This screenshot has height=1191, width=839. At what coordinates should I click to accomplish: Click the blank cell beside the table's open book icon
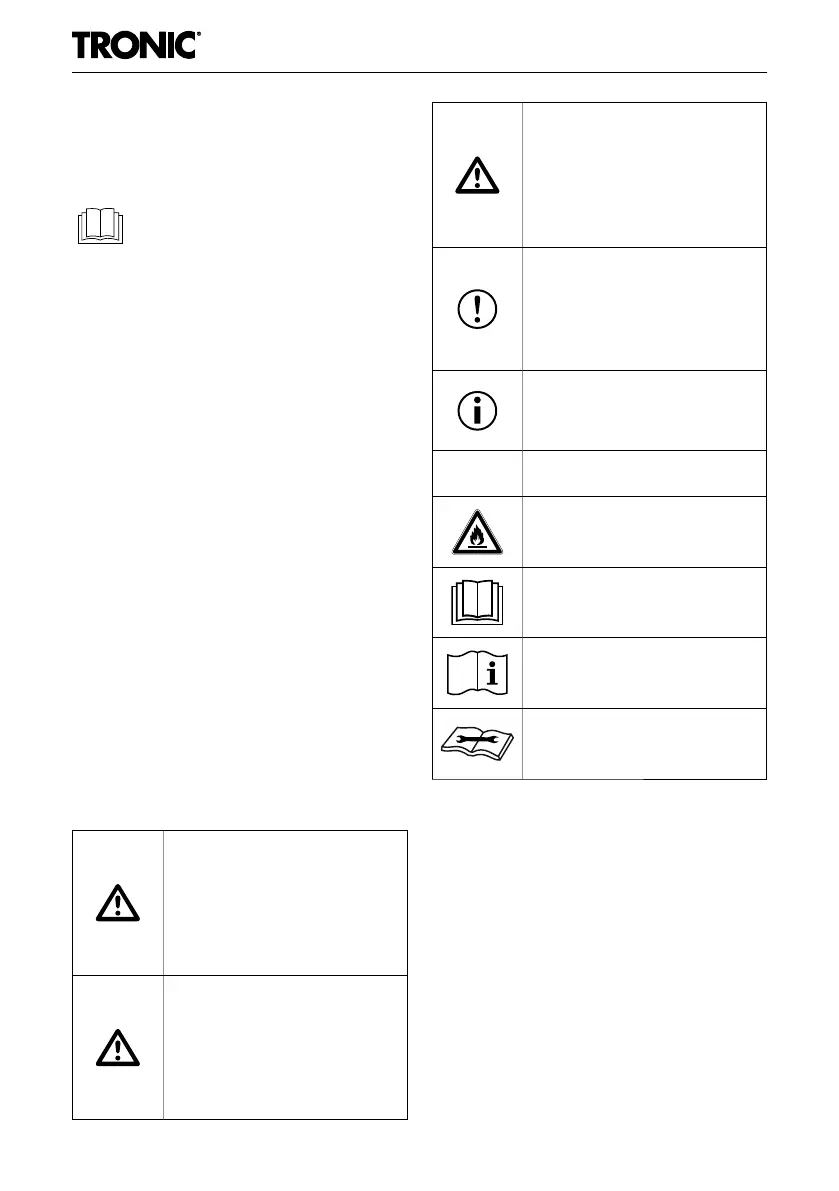644,602
